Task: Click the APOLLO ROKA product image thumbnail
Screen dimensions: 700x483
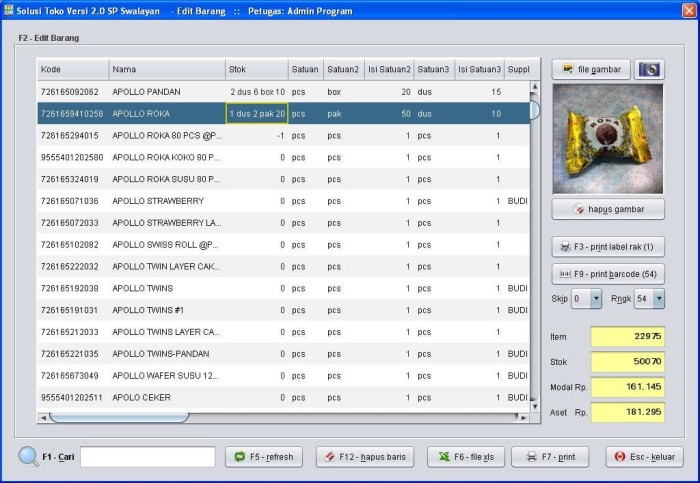Action: click(608, 139)
